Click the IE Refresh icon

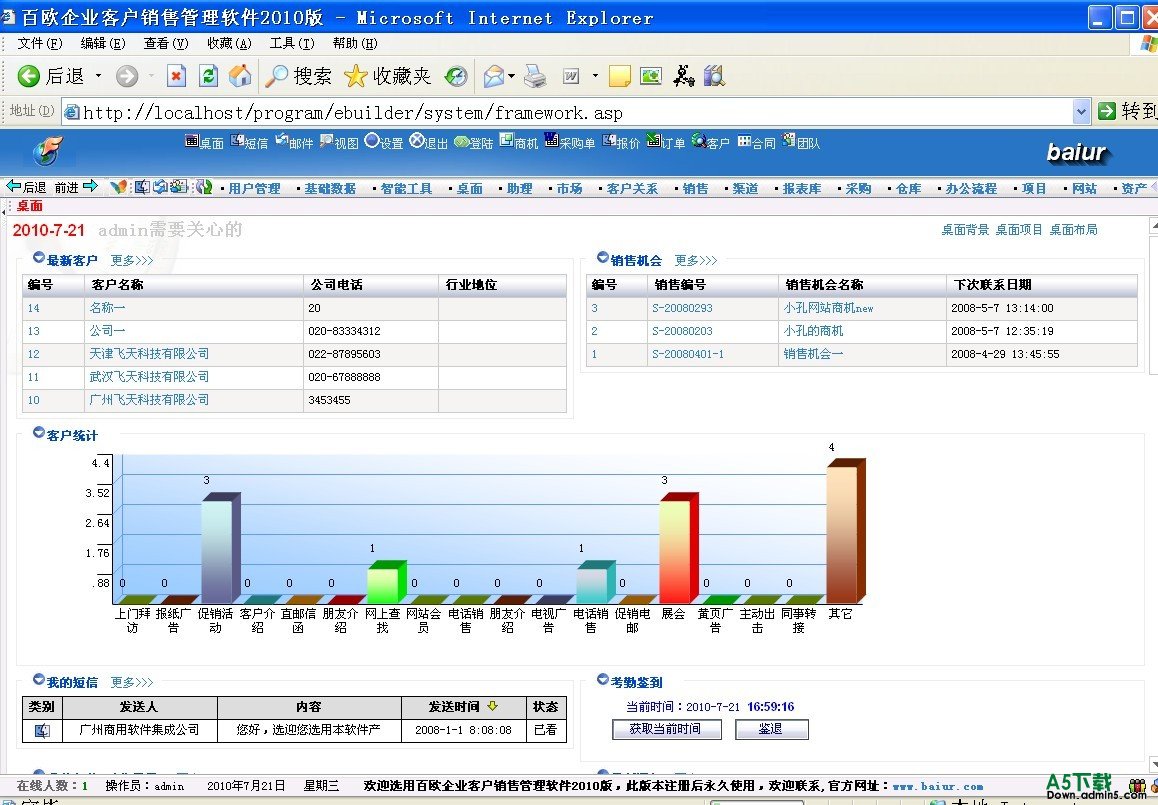click(208, 76)
